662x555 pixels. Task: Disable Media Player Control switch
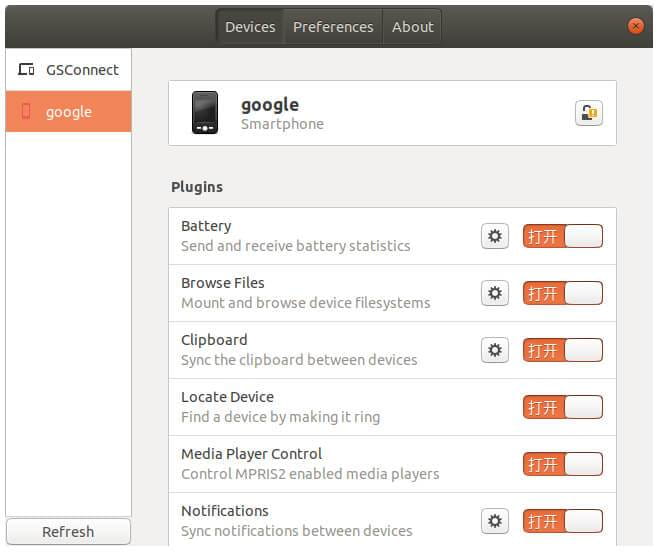tap(562, 464)
